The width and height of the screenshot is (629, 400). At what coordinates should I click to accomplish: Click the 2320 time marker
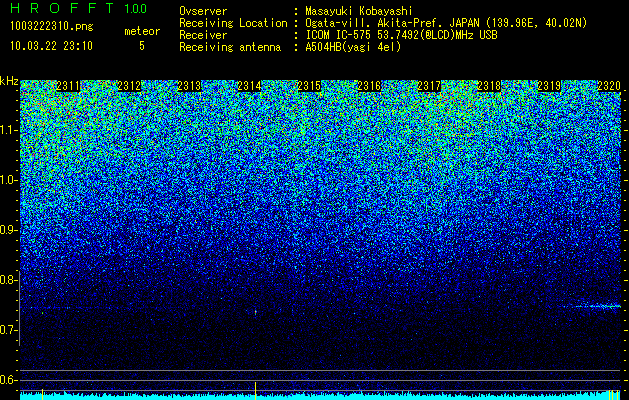click(x=609, y=86)
